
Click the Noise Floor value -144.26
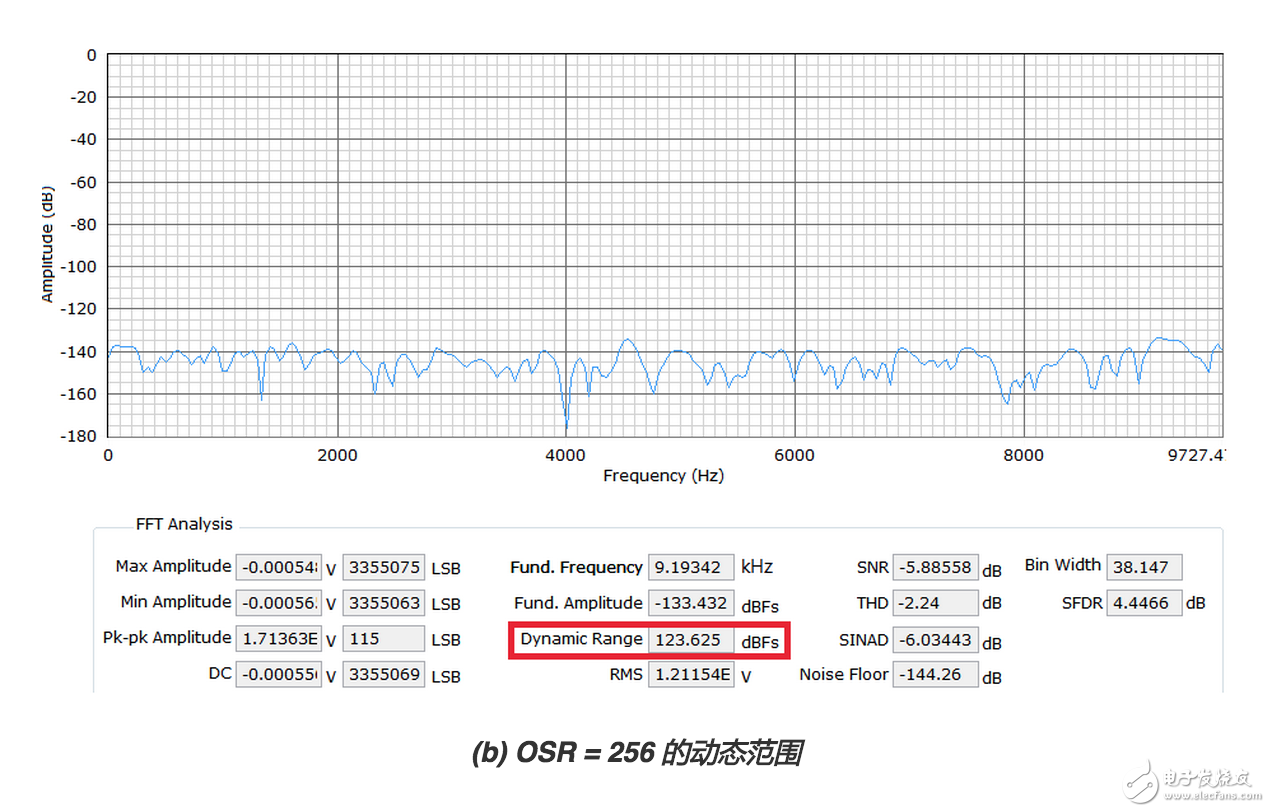click(x=934, y=674)
